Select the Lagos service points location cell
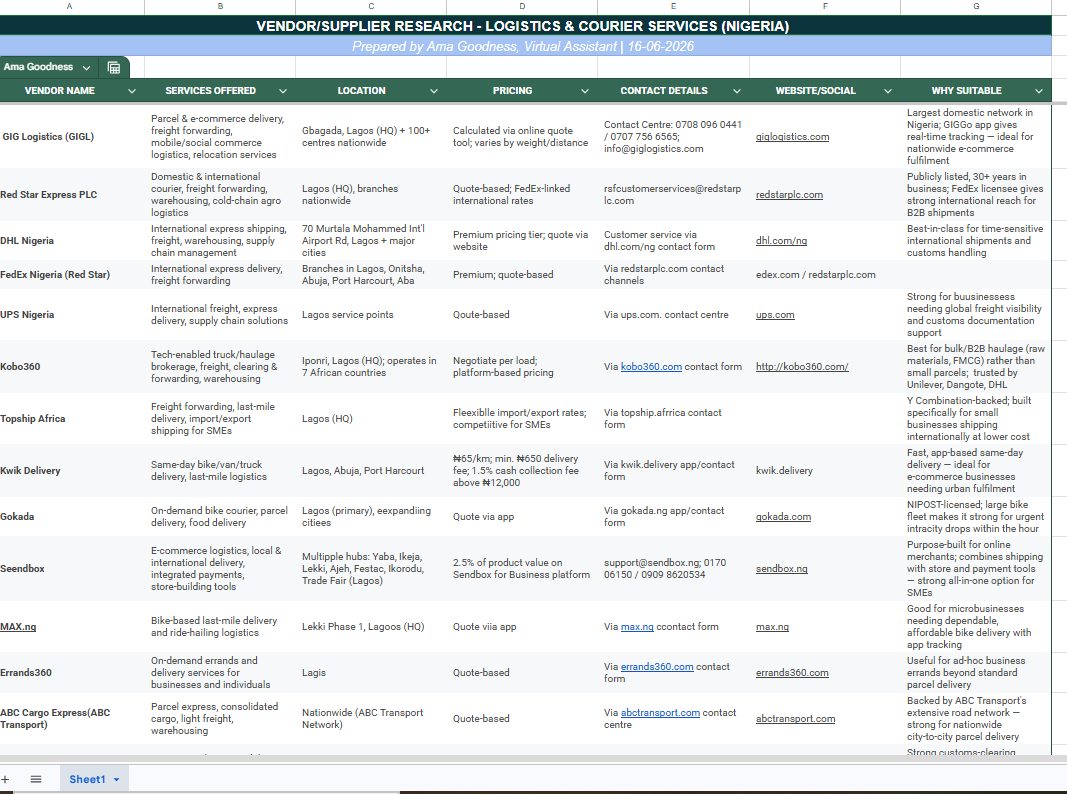1067x794 pixels. (x=371, y=315)
